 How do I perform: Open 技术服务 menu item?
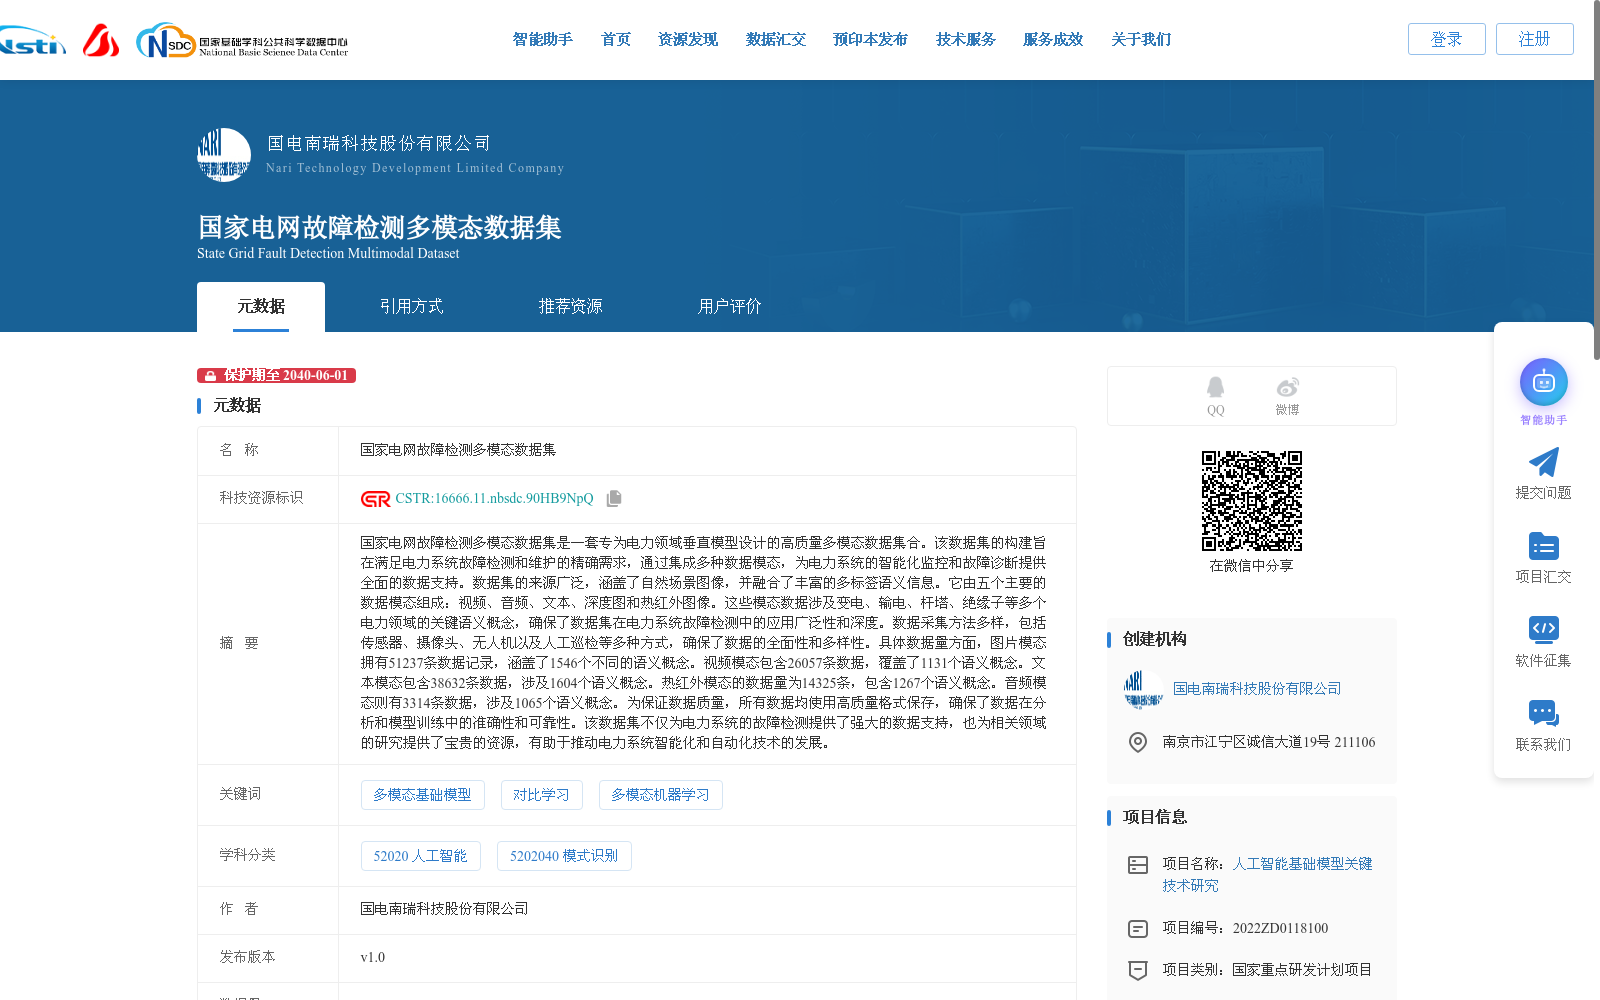(966, 40)
